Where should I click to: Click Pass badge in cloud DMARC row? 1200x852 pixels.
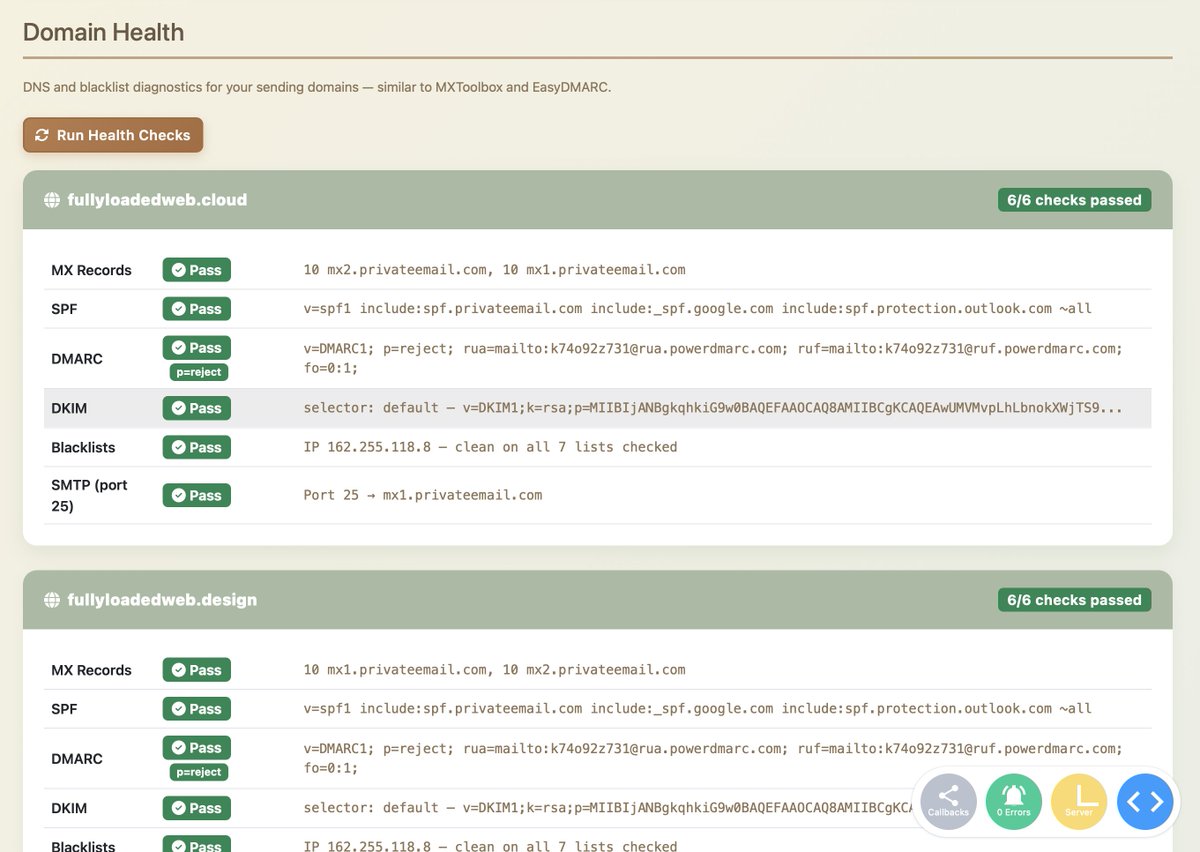pyautogui.click(x=197, y=348)
